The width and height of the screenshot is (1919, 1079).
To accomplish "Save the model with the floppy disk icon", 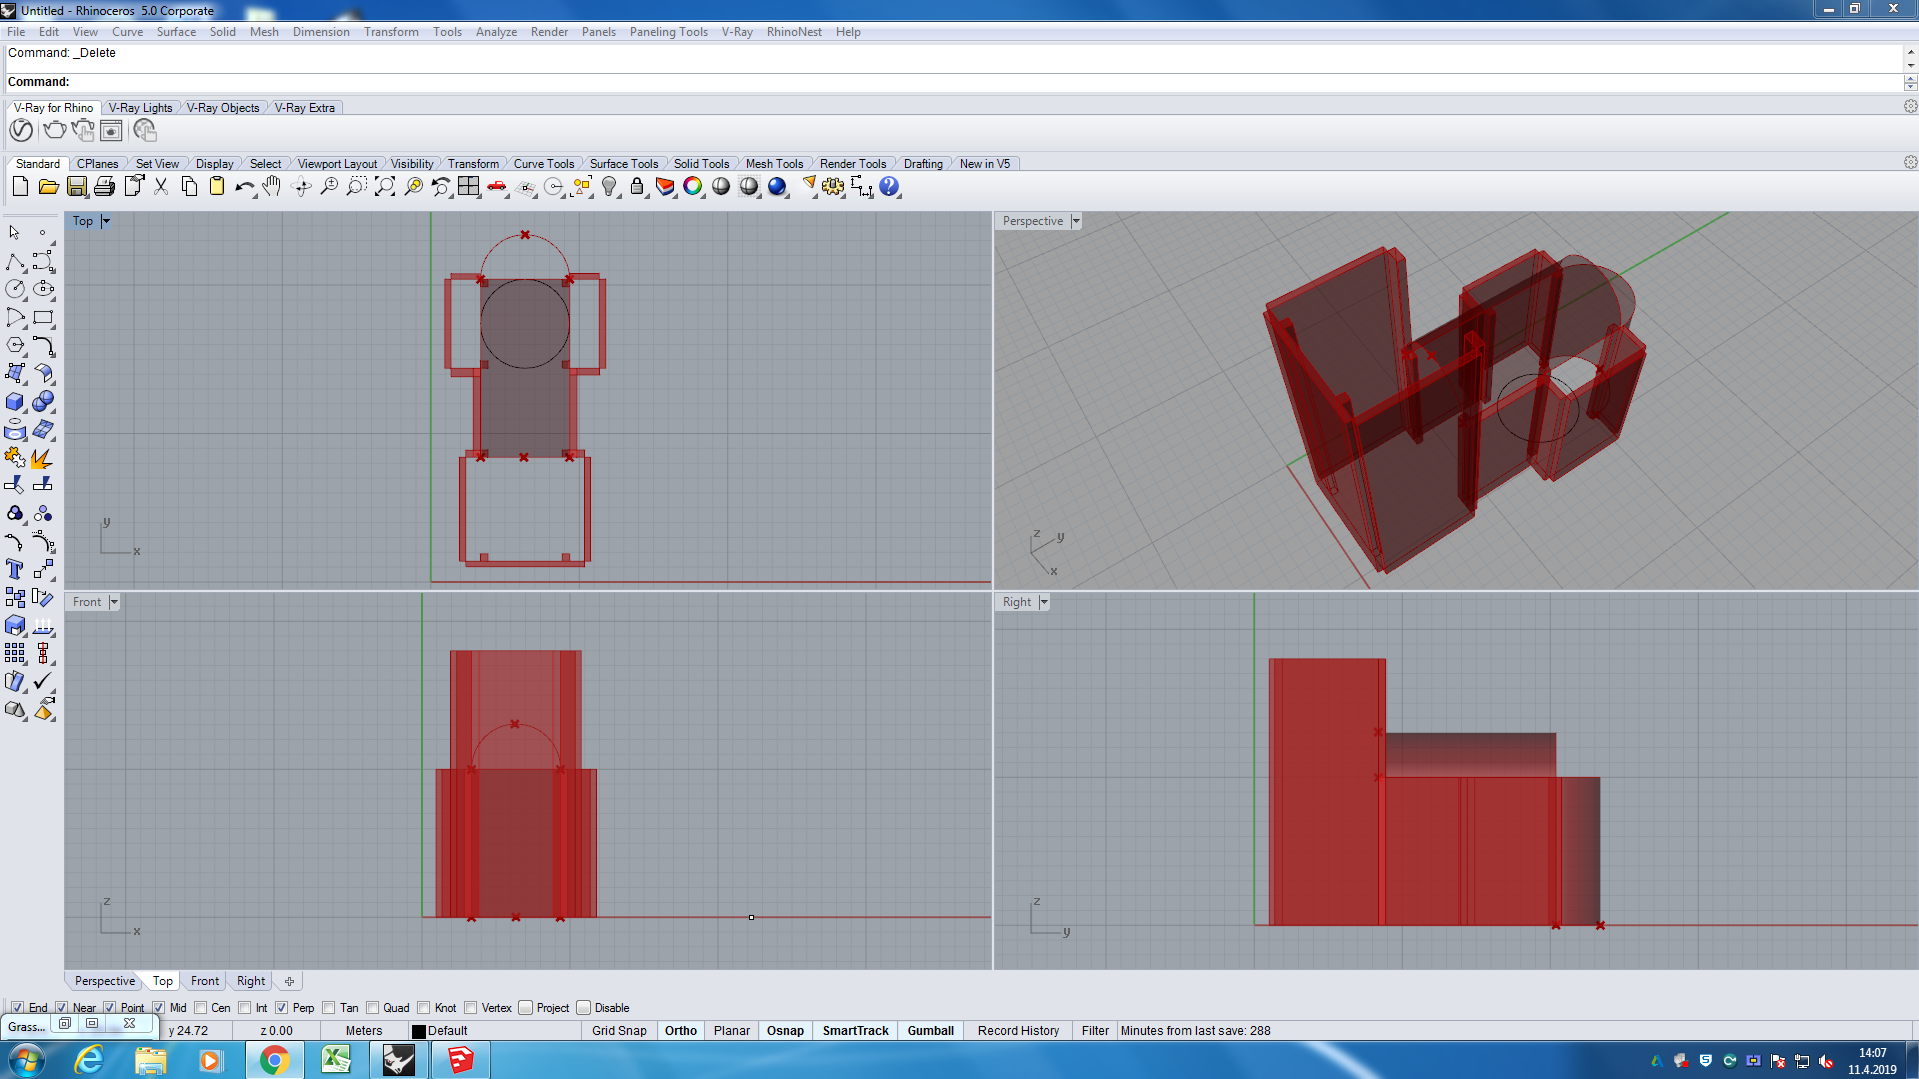I will [76, 187].
